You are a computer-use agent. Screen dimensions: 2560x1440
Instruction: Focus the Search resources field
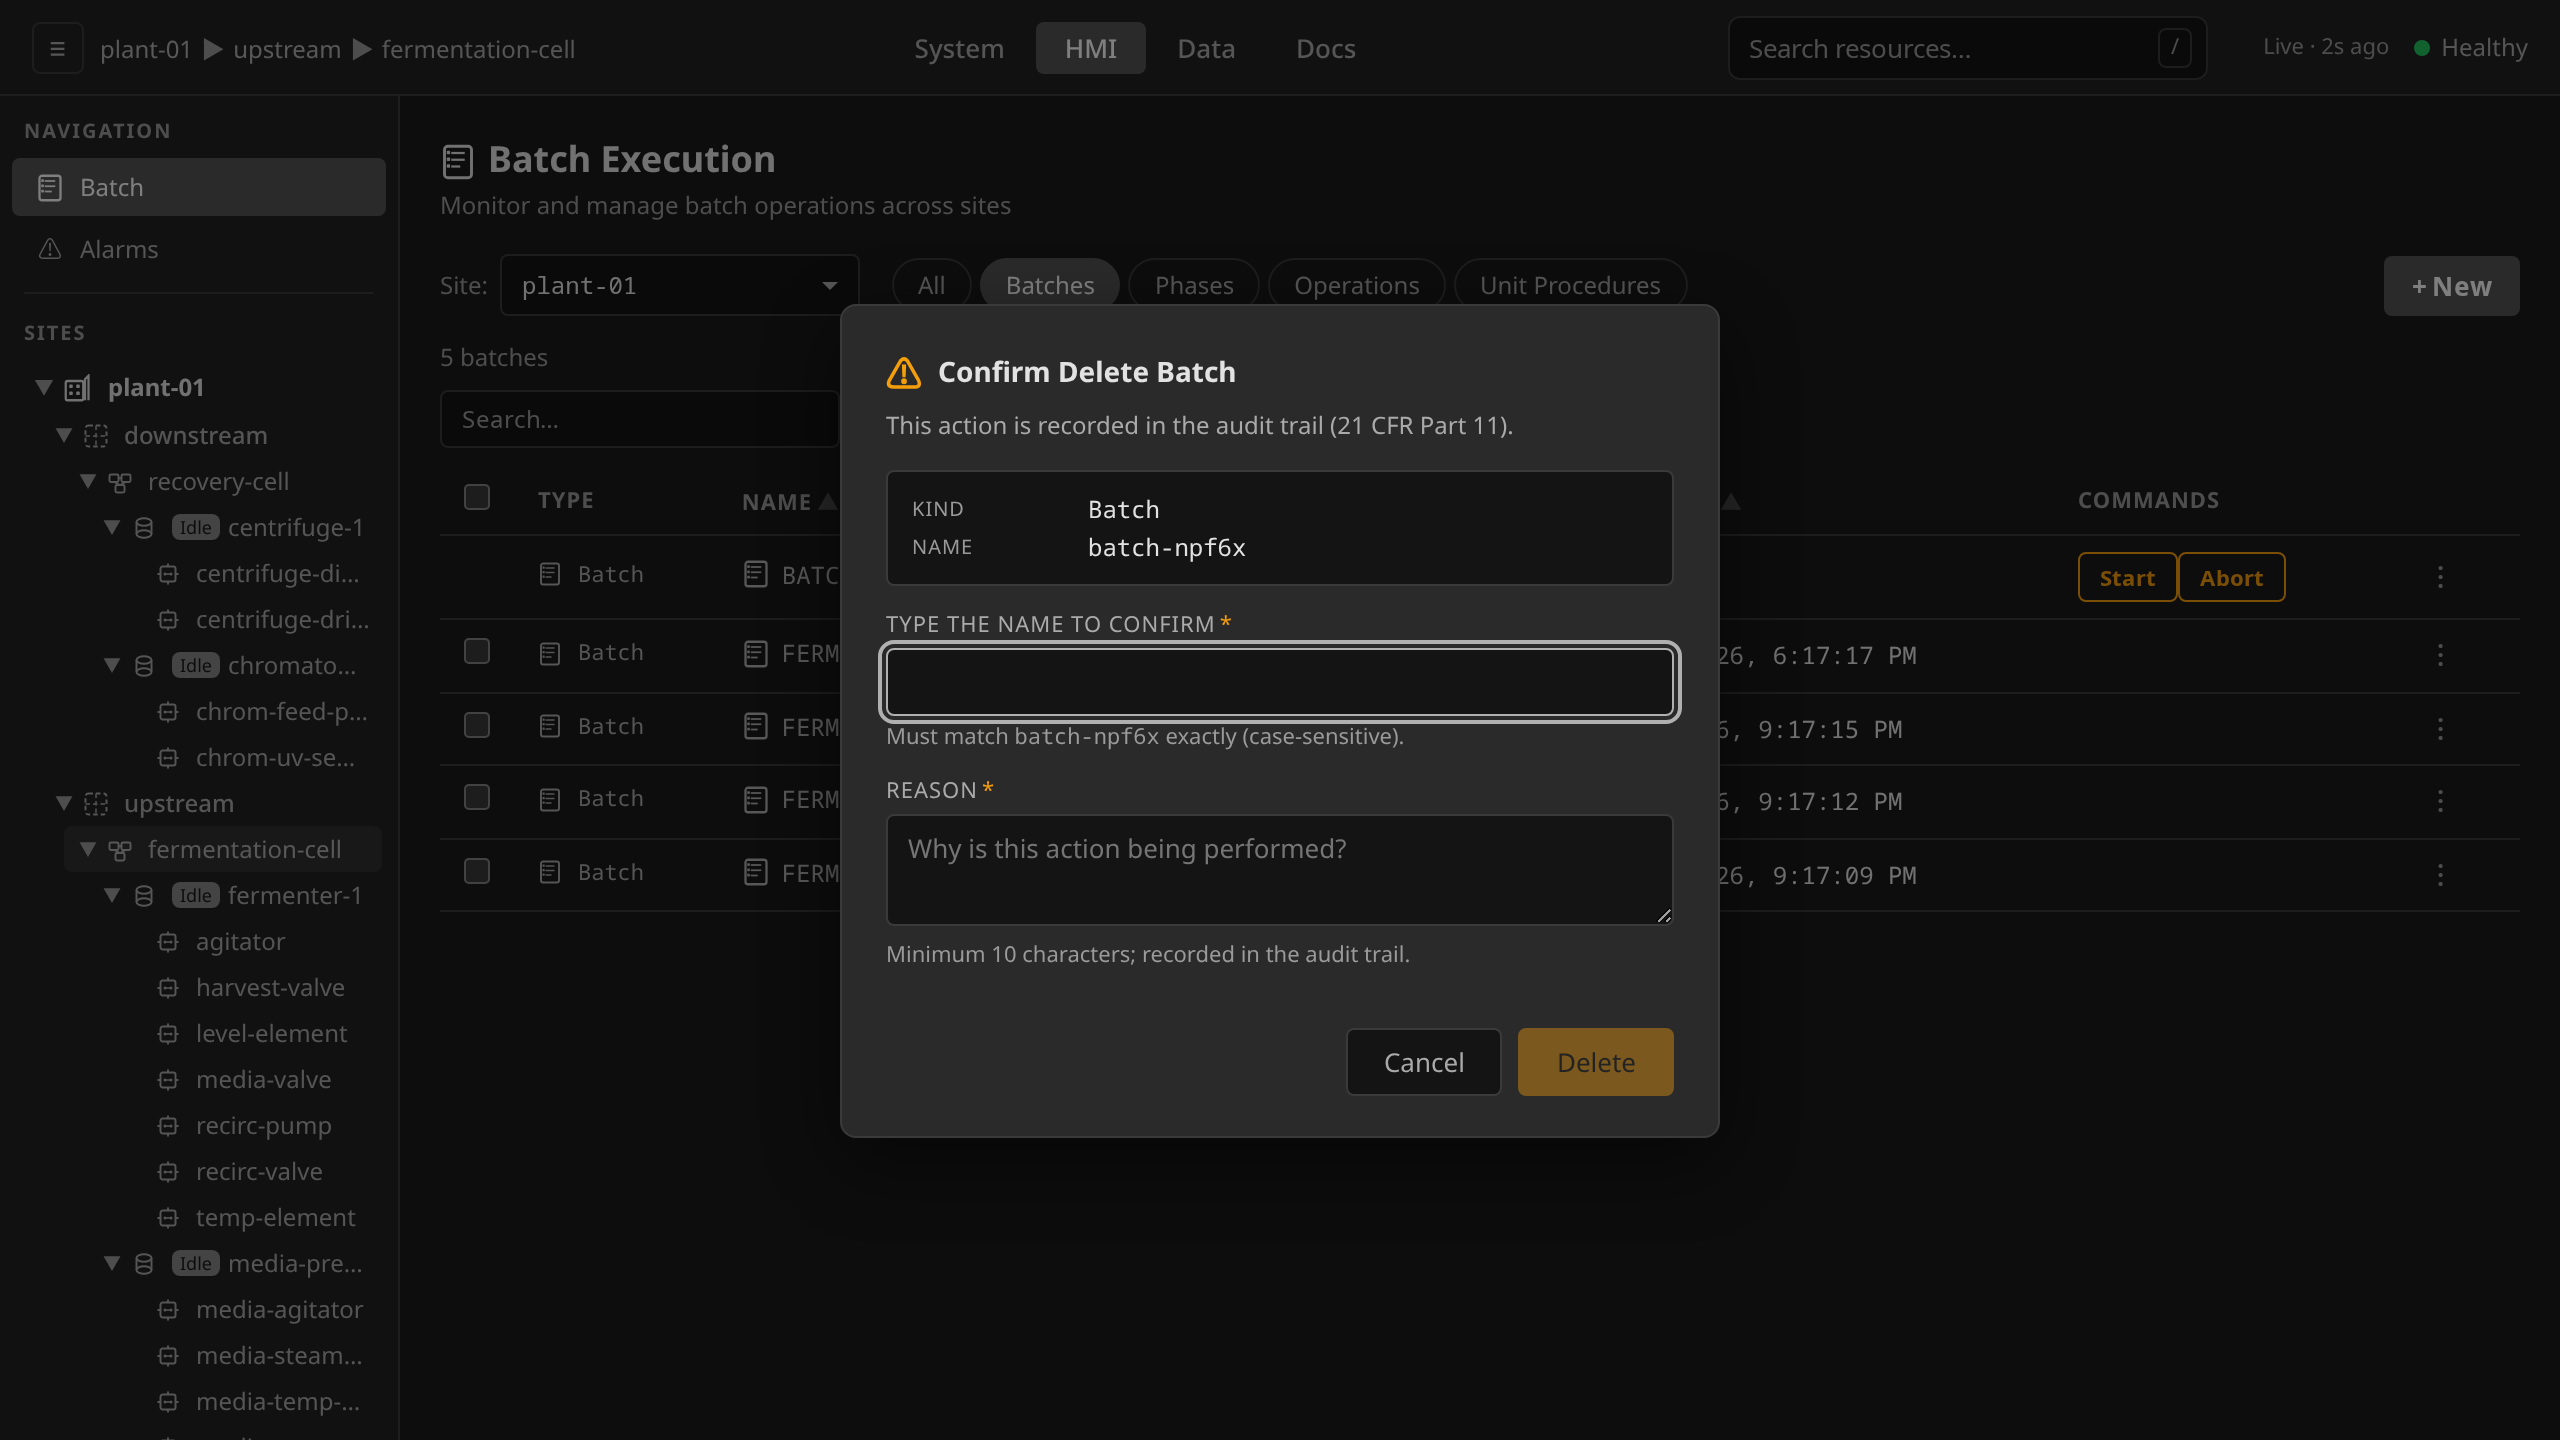(x=1967, y=48)
